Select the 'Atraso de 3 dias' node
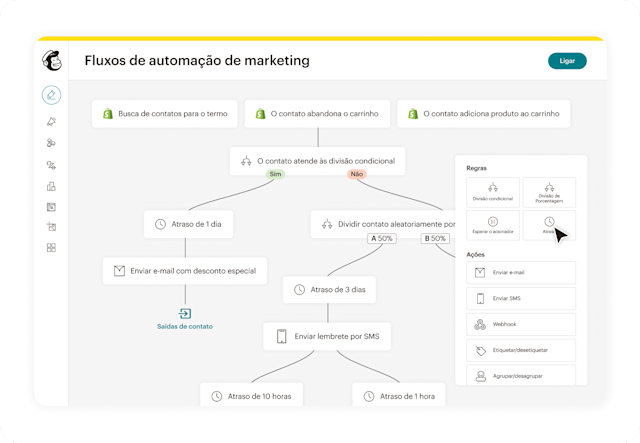This screenshot has height=443, width=640. 329,290
